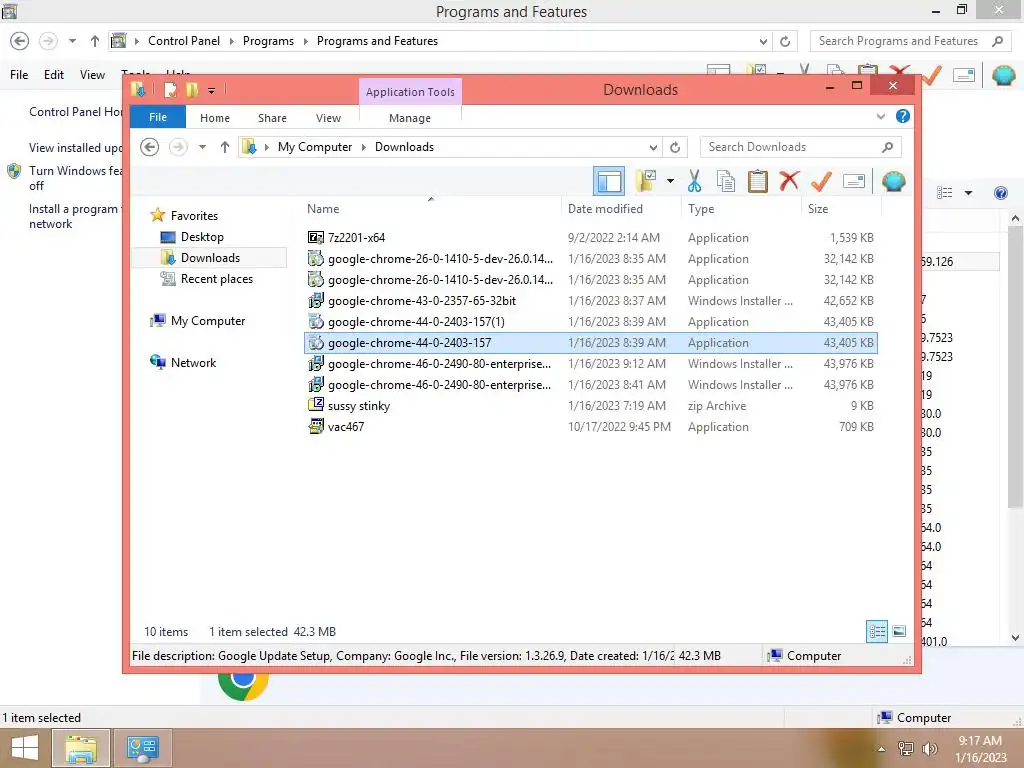The height and width of the screenshot is (768, 1024).
Task: Expand the ribbon with the chevron in Downloads
Action: tap(880, 117)
